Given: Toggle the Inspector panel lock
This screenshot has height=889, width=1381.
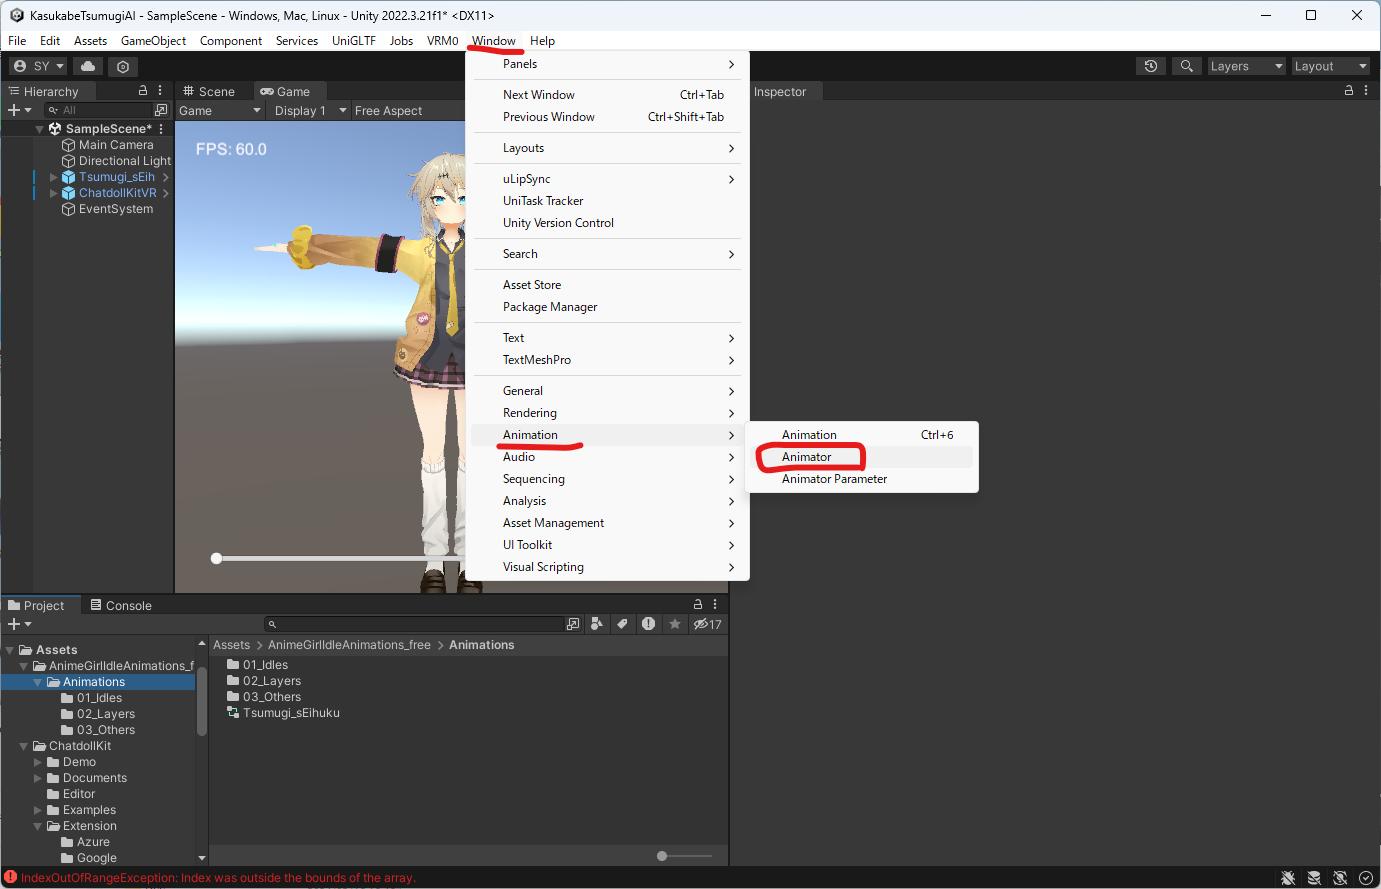Looking at the screenshot, I should [x=1349, y=90].
